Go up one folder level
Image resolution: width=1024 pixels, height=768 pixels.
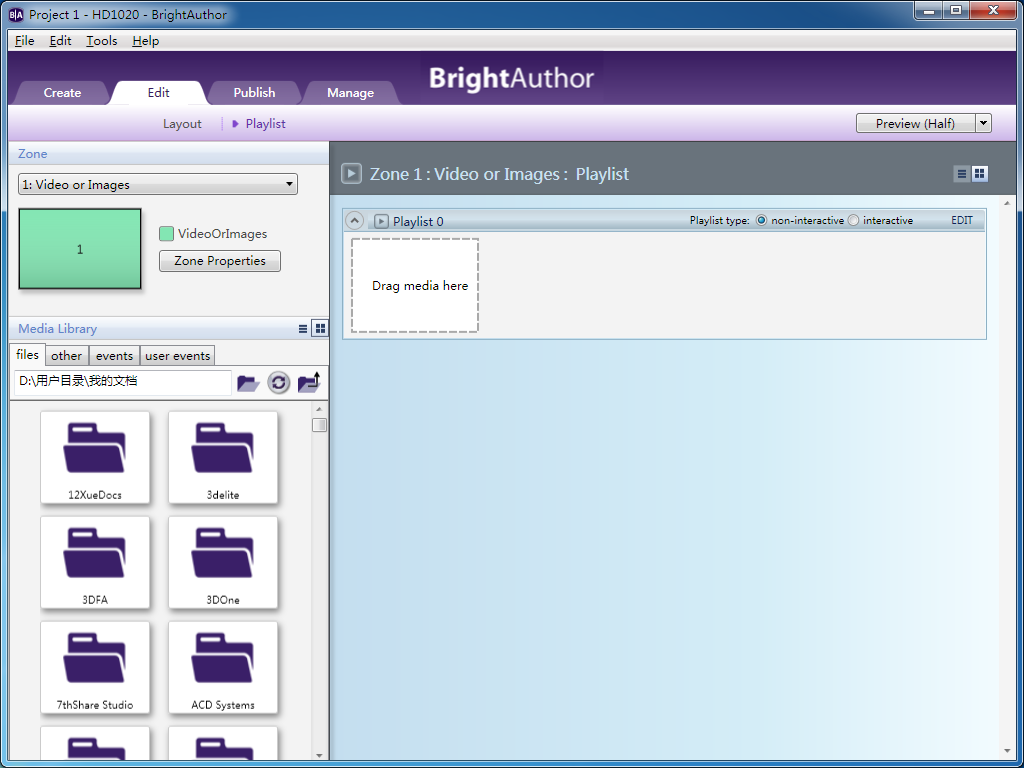point(310,382)
